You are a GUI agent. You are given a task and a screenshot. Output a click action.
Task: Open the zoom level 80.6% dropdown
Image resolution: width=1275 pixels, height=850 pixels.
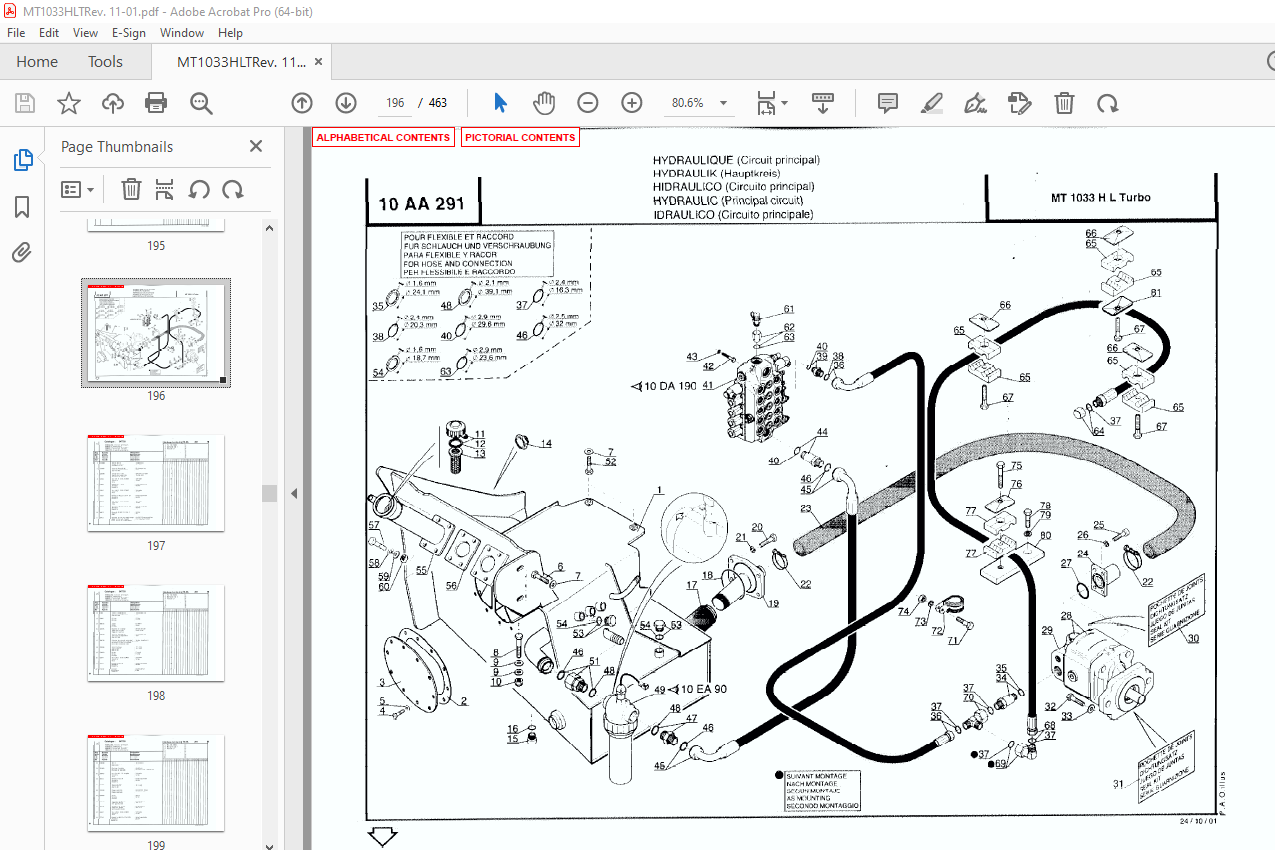[723, 103]
